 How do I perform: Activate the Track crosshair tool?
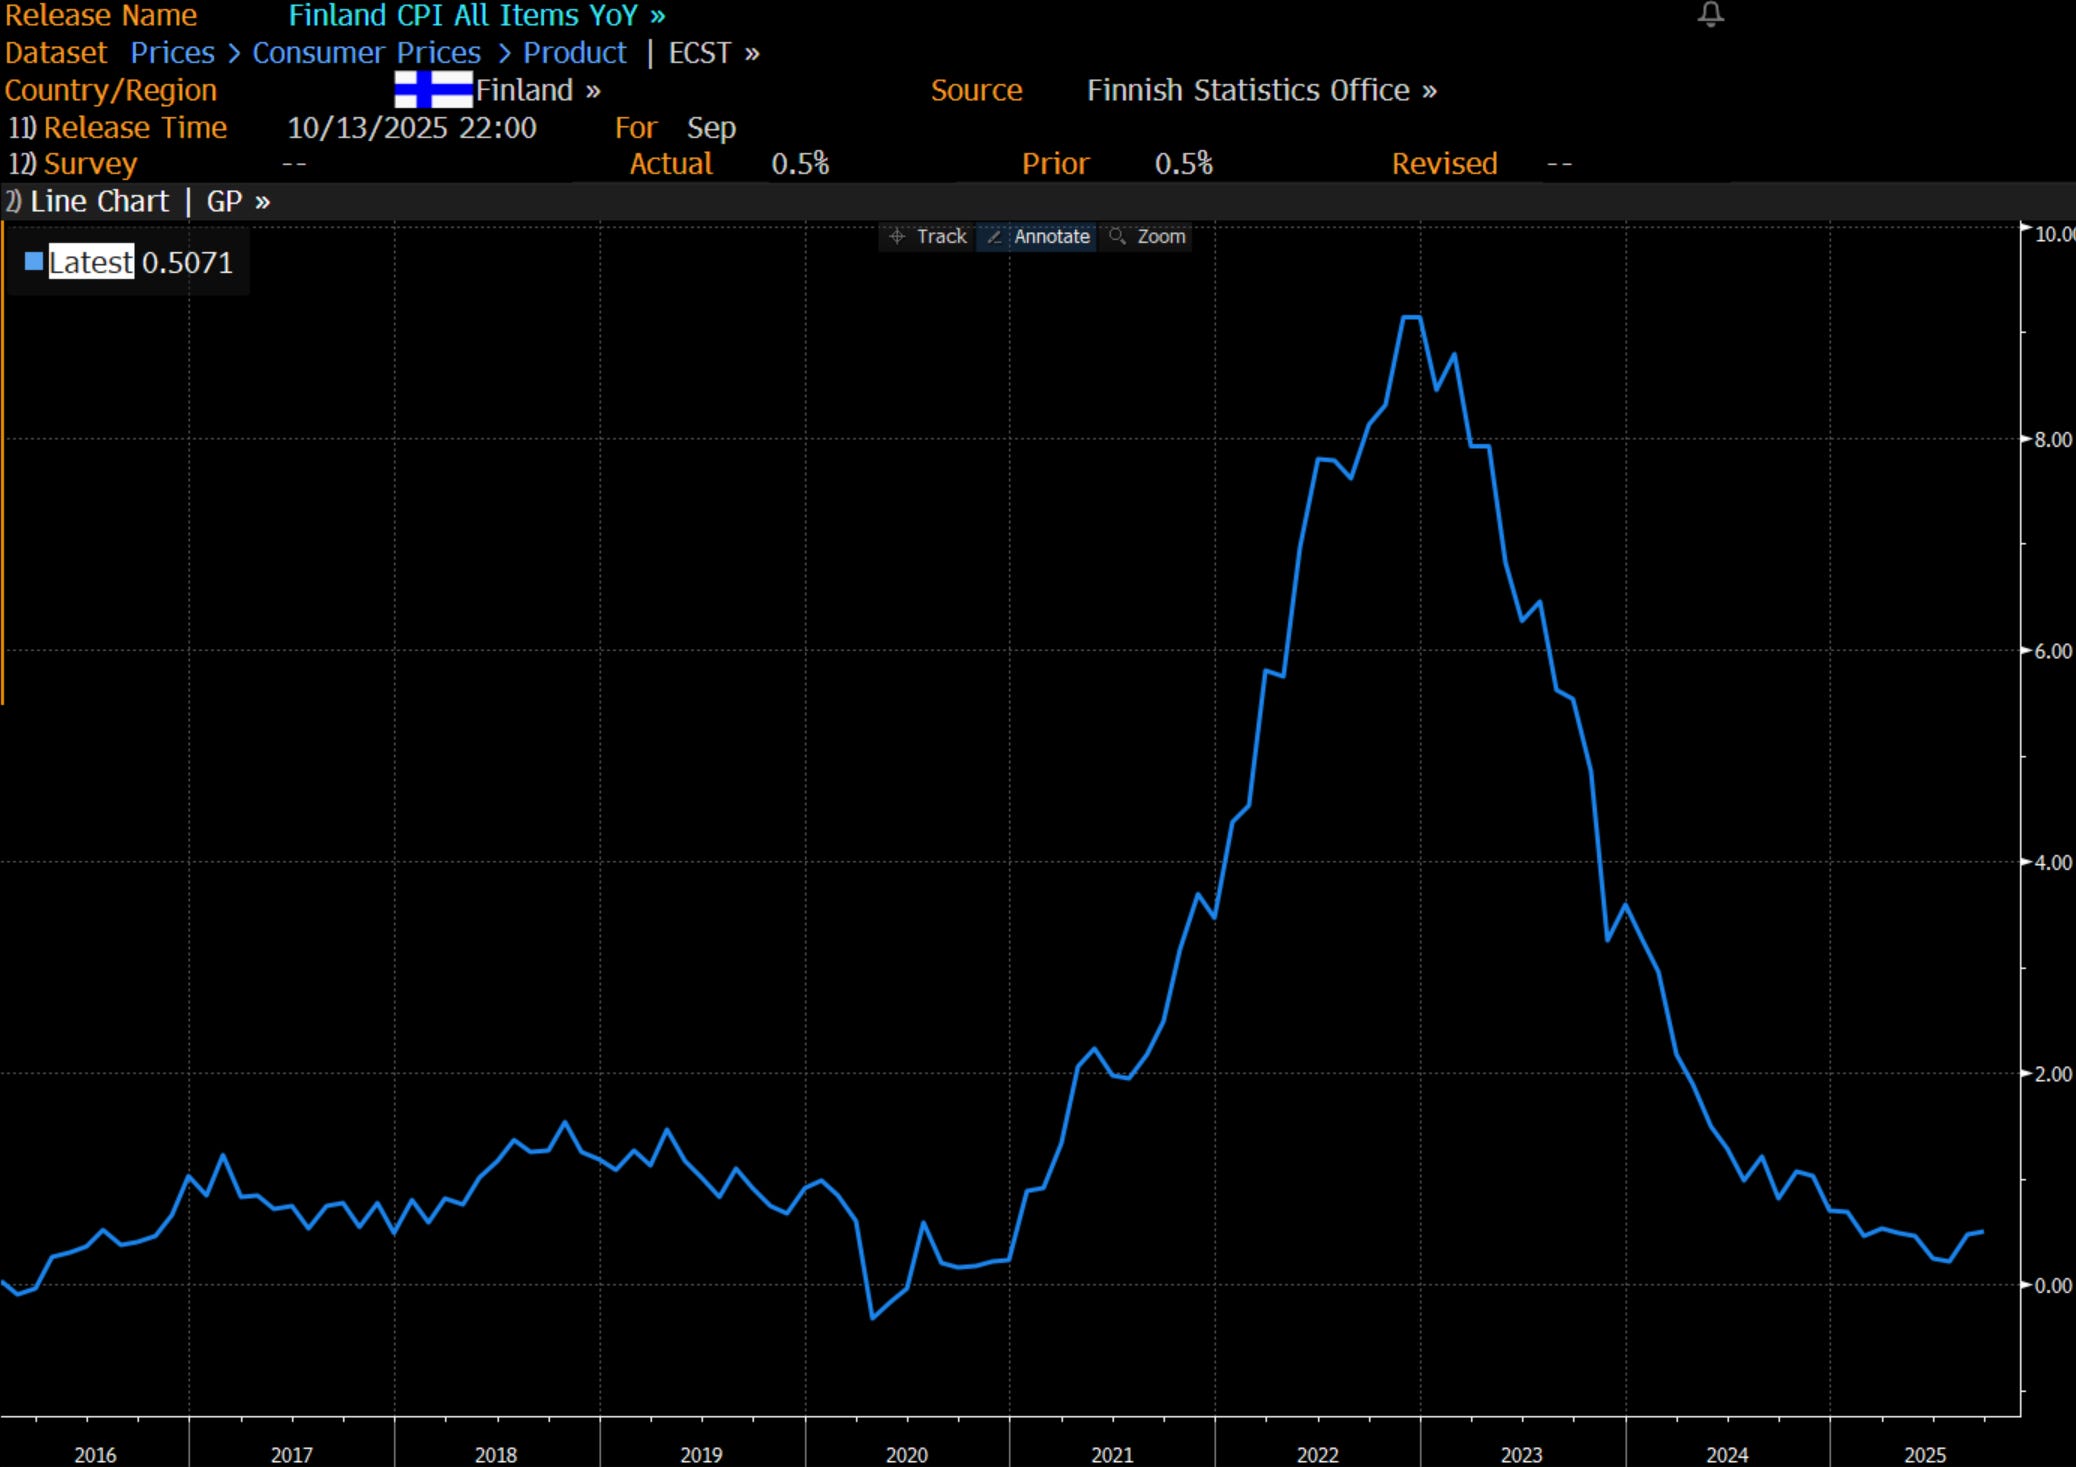pos(928,237)
